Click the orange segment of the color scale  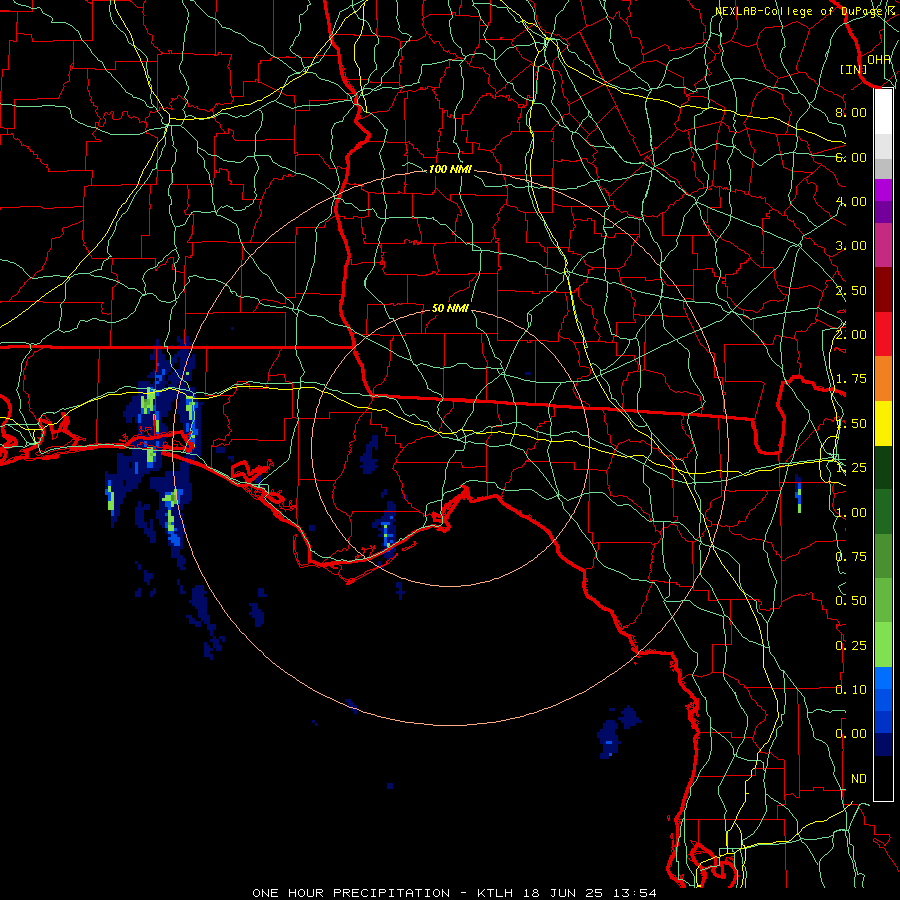(883, 378)
